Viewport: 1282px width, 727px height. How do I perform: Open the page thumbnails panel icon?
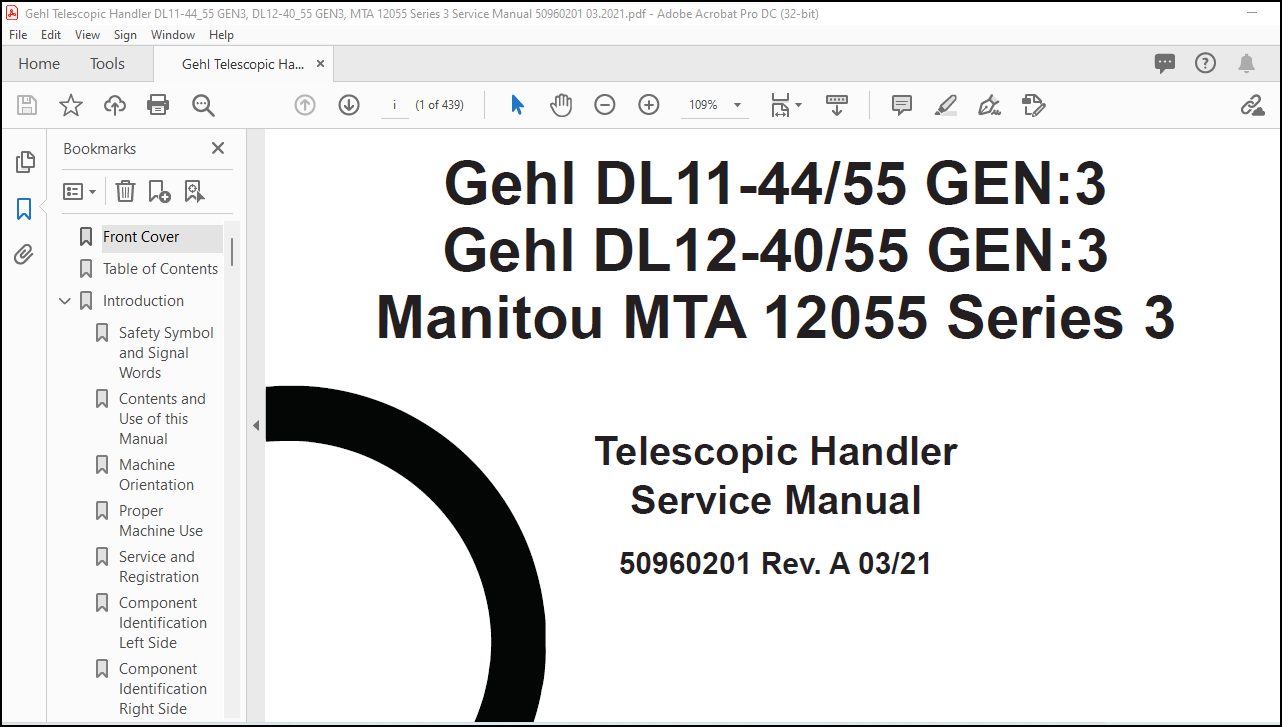coord(25,162)
